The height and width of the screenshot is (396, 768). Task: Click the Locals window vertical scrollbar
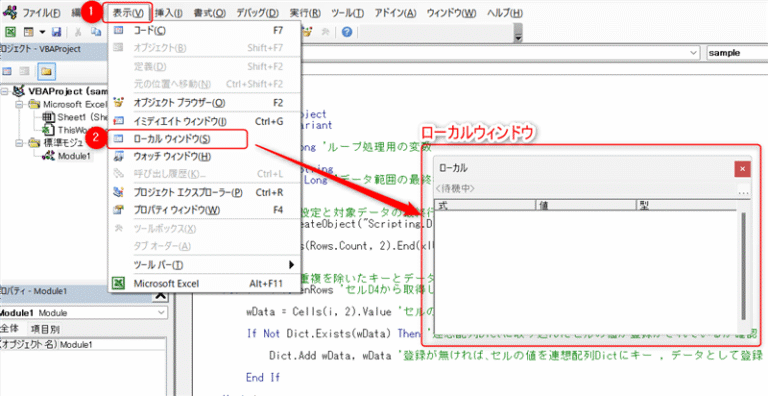pyautogui.click(x=744, y=266)
